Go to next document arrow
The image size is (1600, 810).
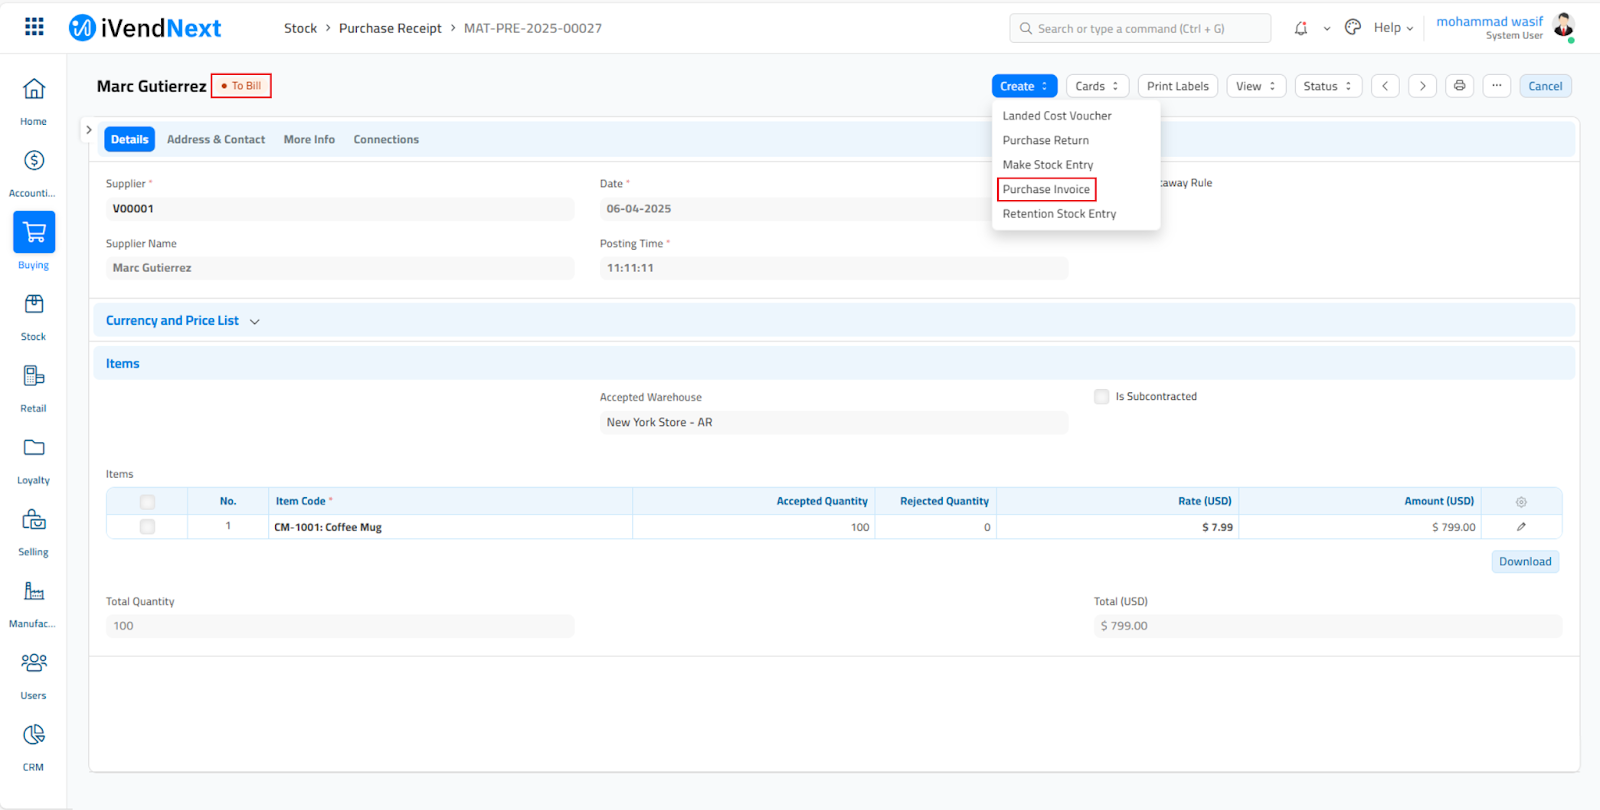click(x=1423, y=86)
